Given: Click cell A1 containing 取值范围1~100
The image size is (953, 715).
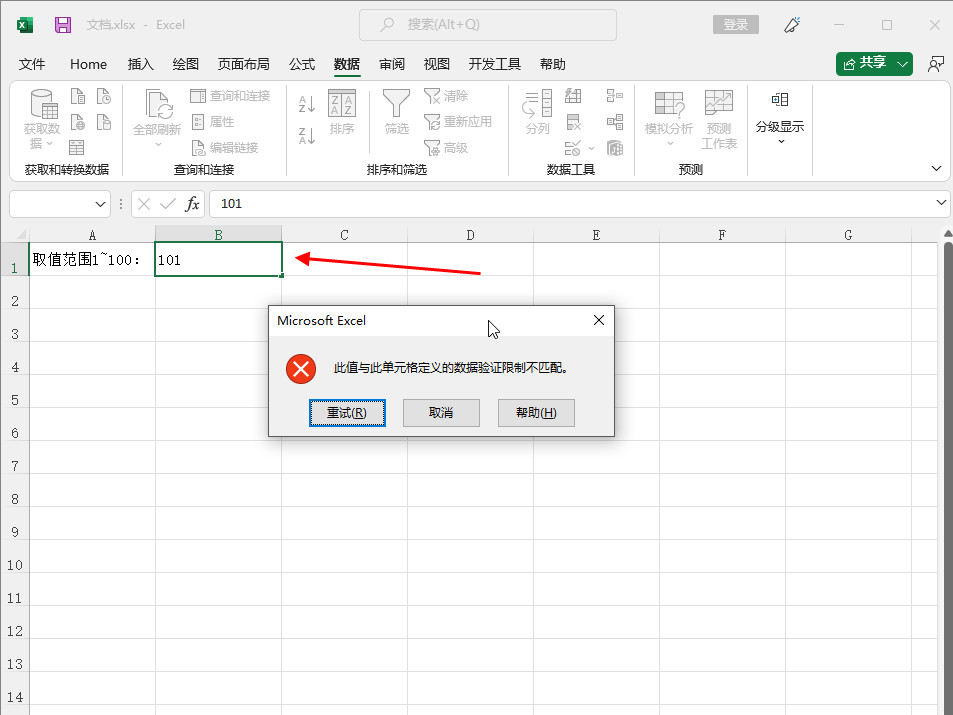Looking at the screenshot, I should coord(92,260).
